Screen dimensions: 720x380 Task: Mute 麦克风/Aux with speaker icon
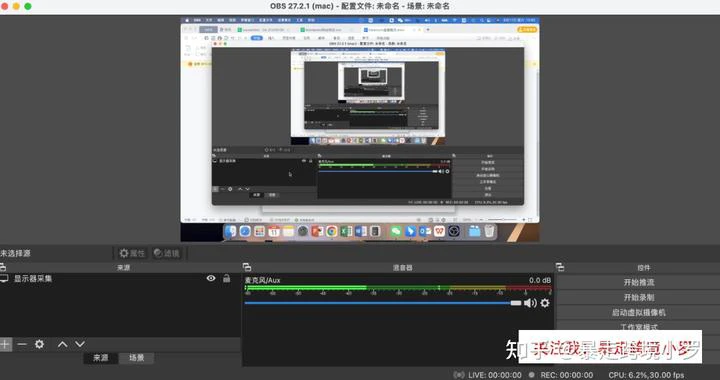tap(530, 303)
